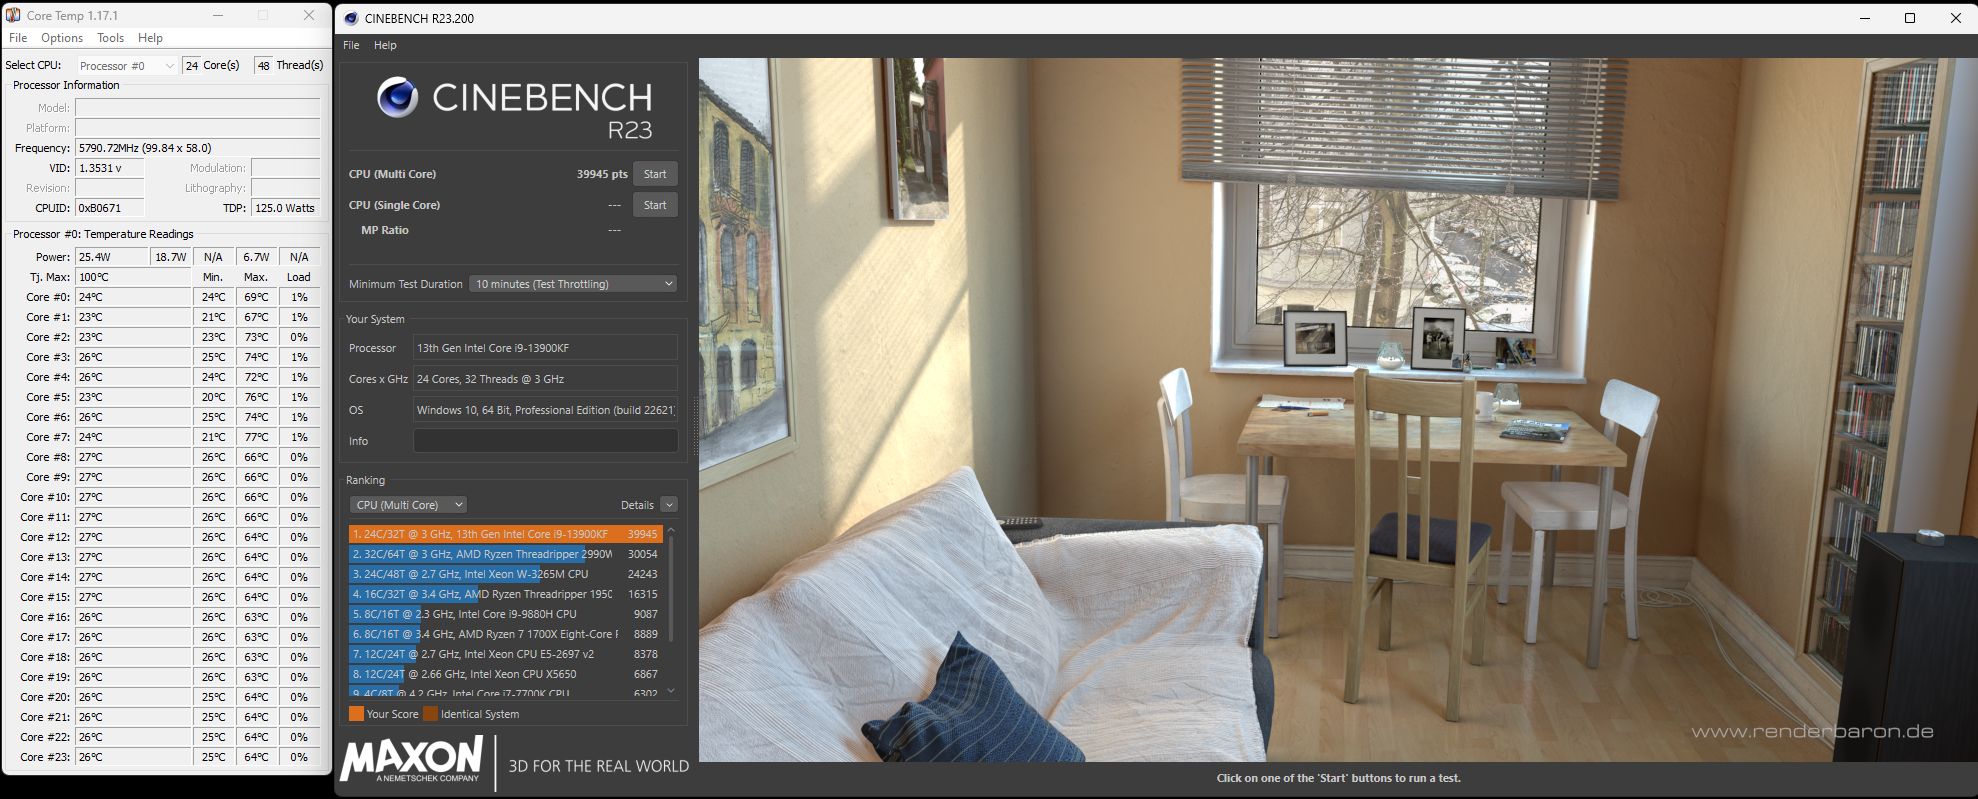Click the Core Temp title bar app icon

tap(13, 15)
